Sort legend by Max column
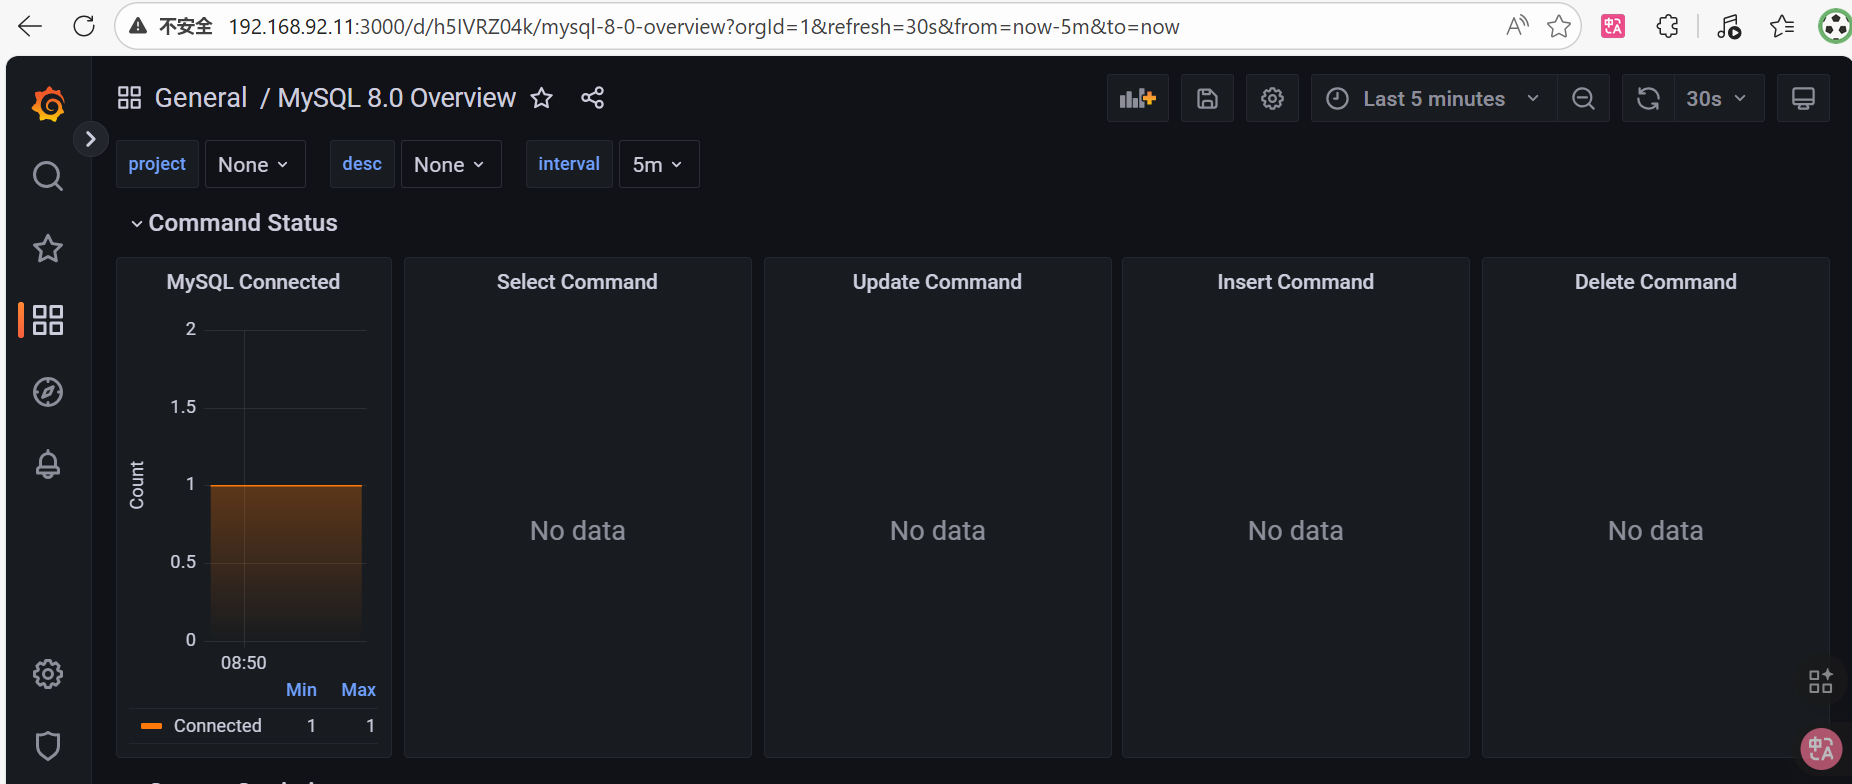 [358, 690]
